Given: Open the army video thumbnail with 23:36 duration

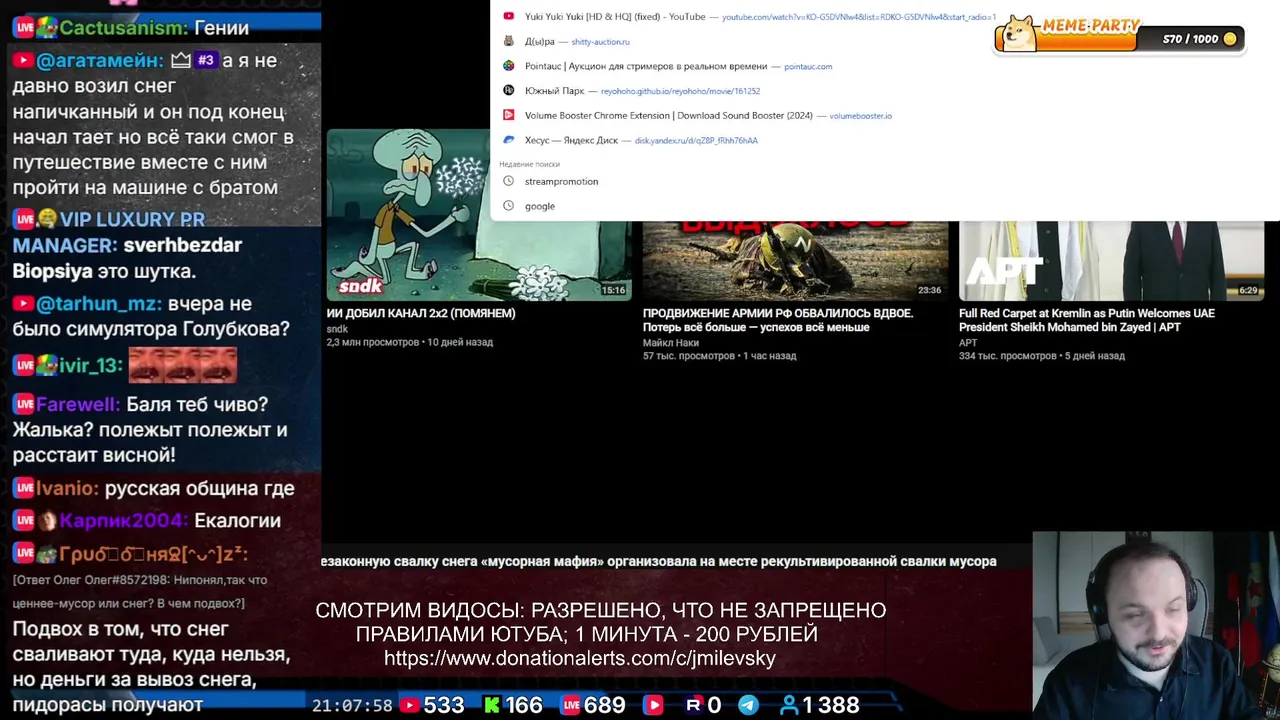Looking at the screenshot, I should [795, 260].
